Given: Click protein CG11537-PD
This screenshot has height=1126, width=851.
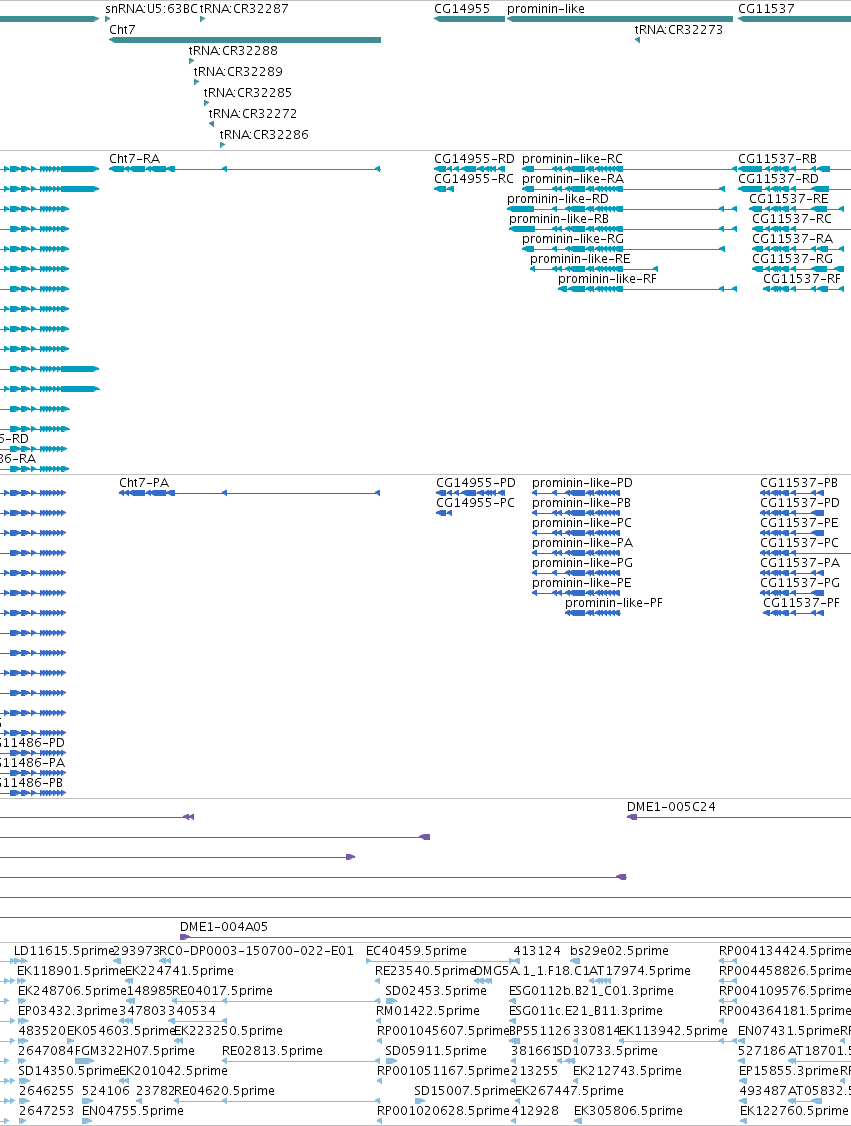Looking at the screenshot, I should 800,503.
